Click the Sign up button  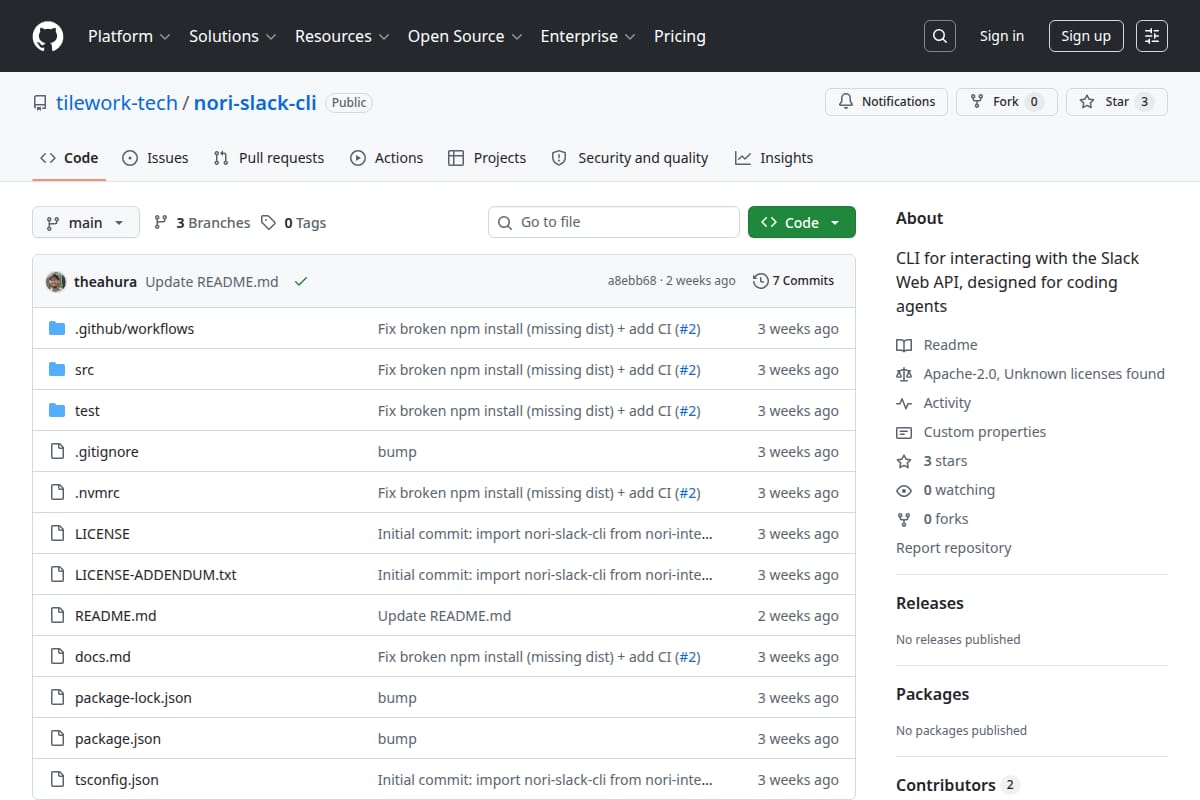[x=1086, y=36]
